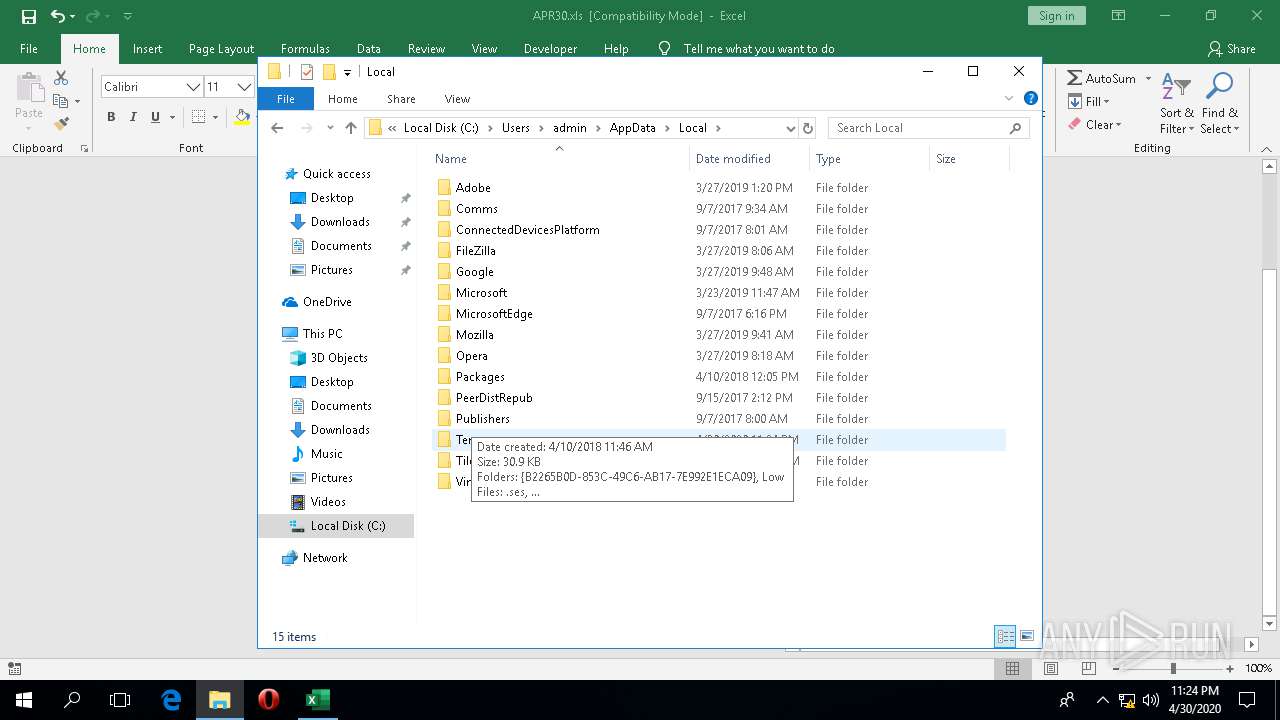The image size is (1280, 720).
Task: Switch to the Explorer View tab
Action: pos(457,99)
